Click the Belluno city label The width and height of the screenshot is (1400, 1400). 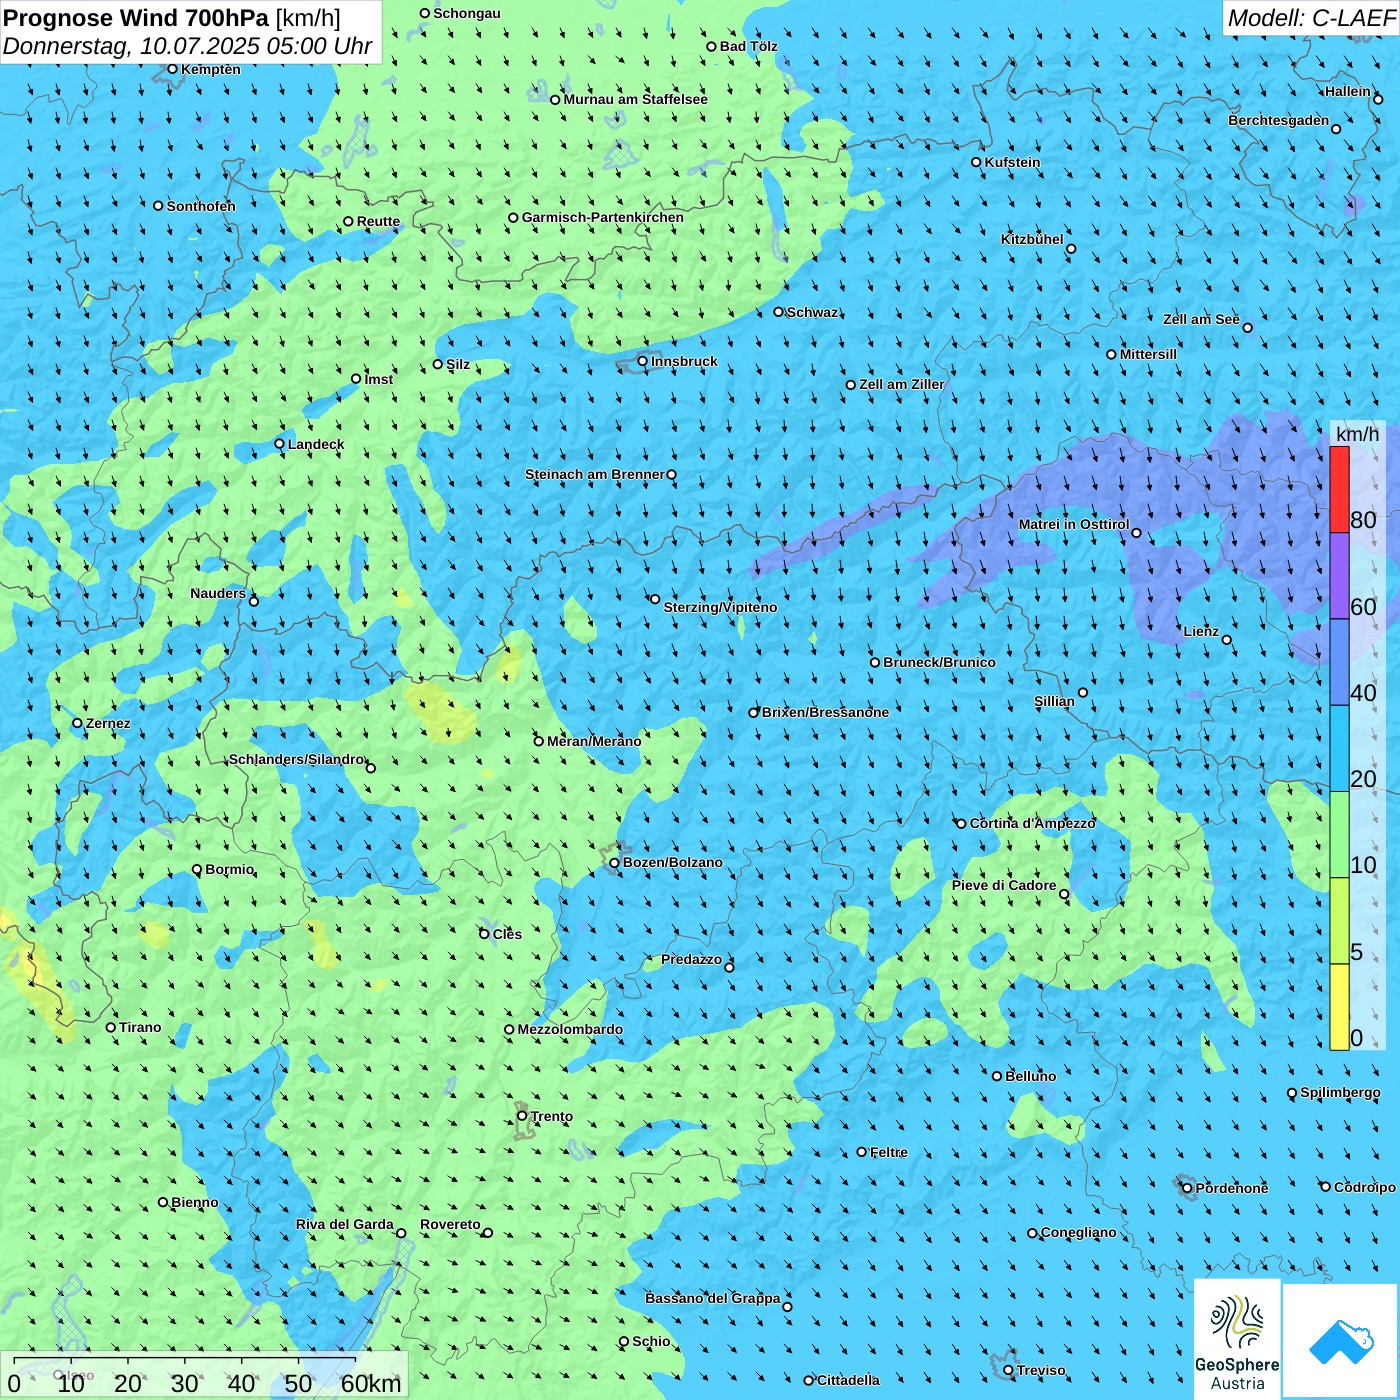pos(1030,1076)
